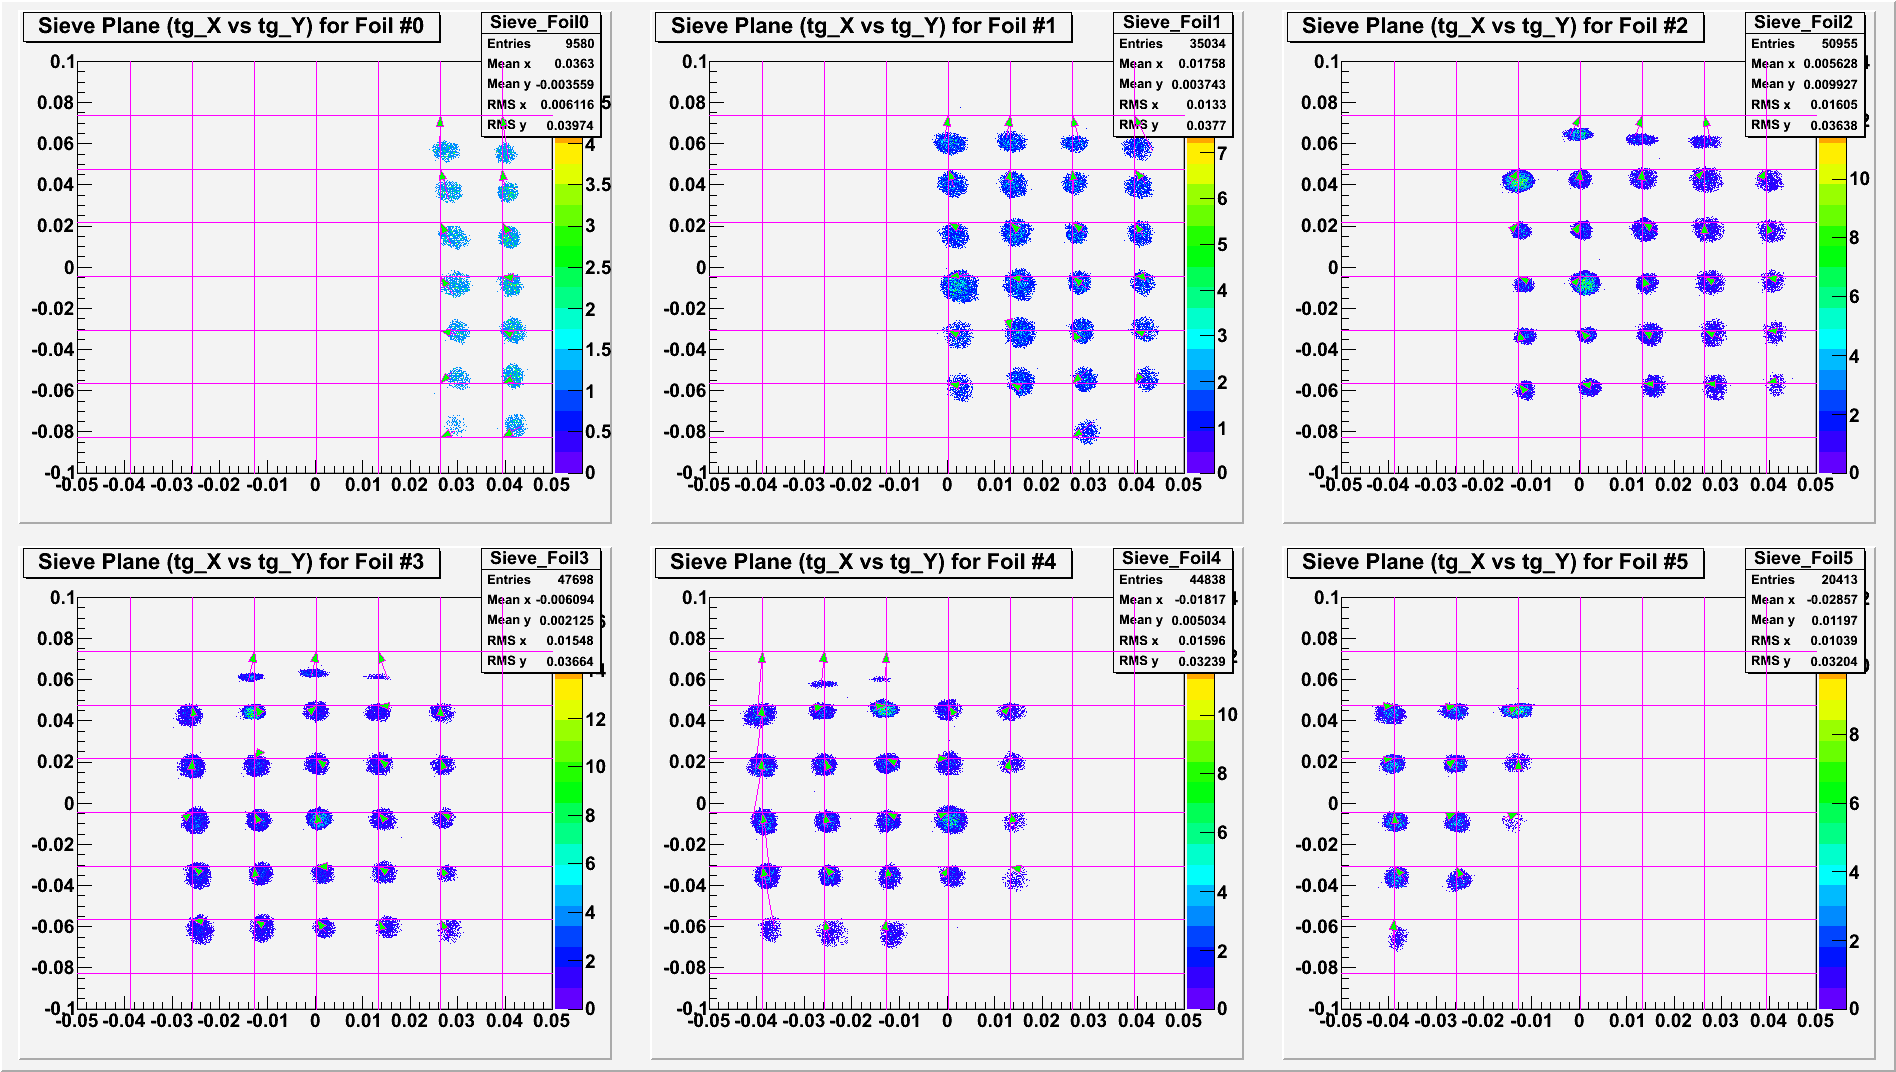Image resolution: width=1896 pixels, height=1072 pixels.
Task: Click the RMS x 0.01596 stats row
Action: coord(1172,641)
